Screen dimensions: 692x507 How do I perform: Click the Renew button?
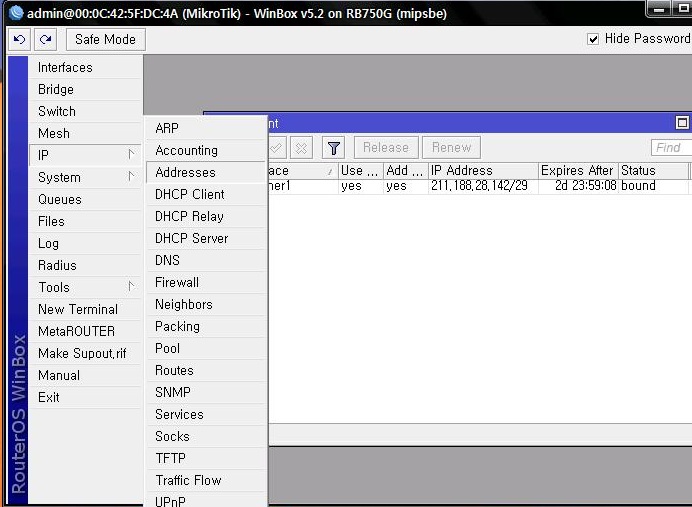tap(451, 148)
